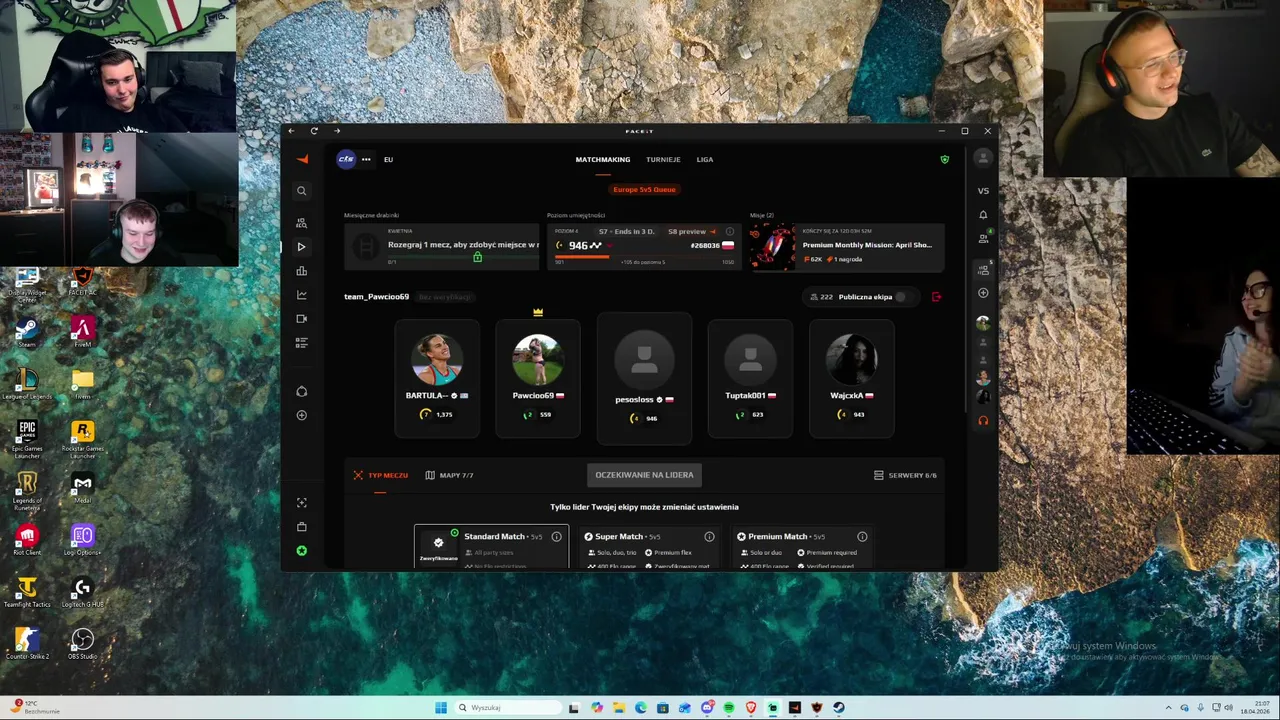Click the FACEIT back arrow

coord(292,131)
